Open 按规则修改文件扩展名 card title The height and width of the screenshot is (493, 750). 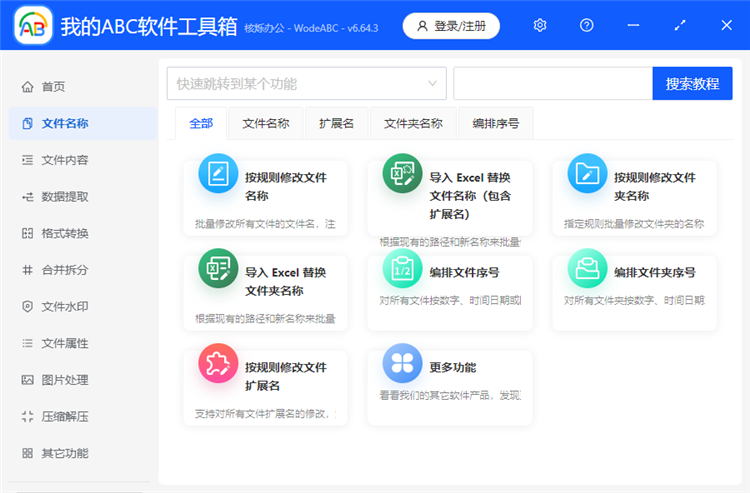(x=286, y=376)
